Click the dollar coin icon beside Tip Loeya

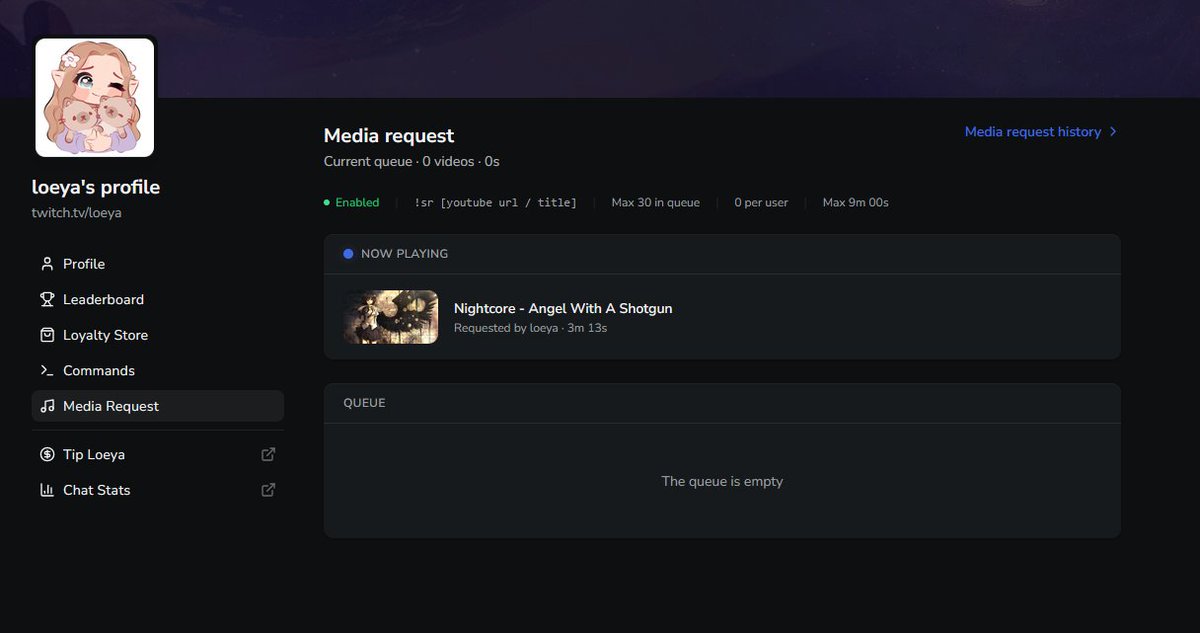click(x=47, y=454)
